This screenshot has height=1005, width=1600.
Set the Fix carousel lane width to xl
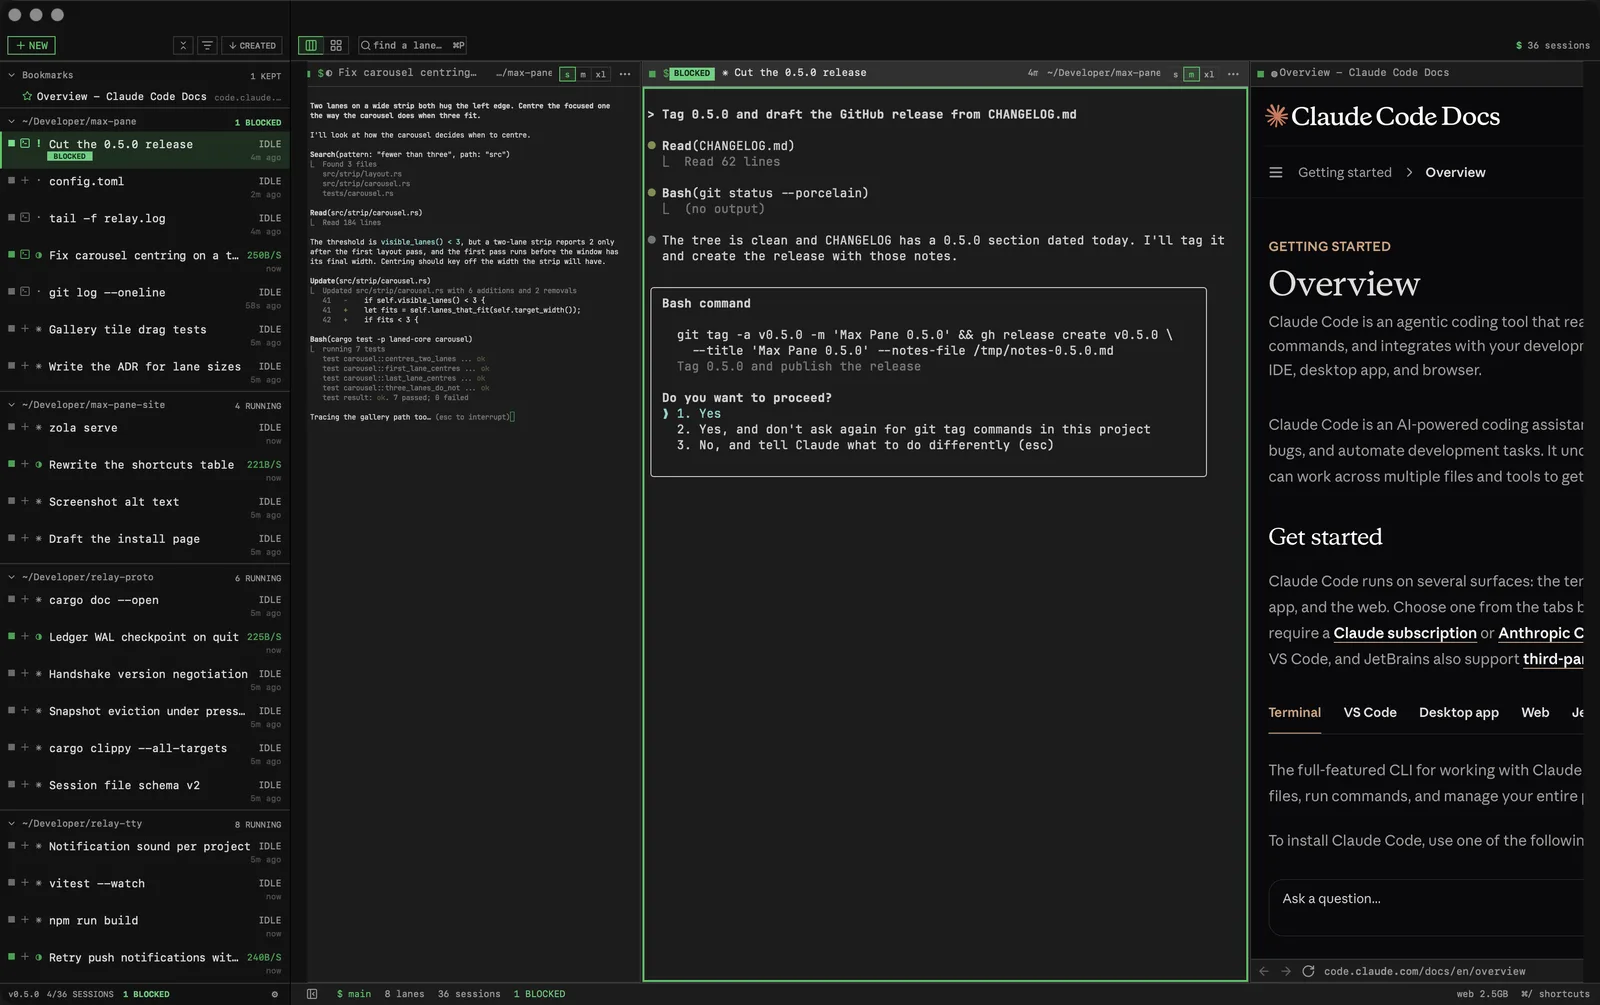pos(601,74)
